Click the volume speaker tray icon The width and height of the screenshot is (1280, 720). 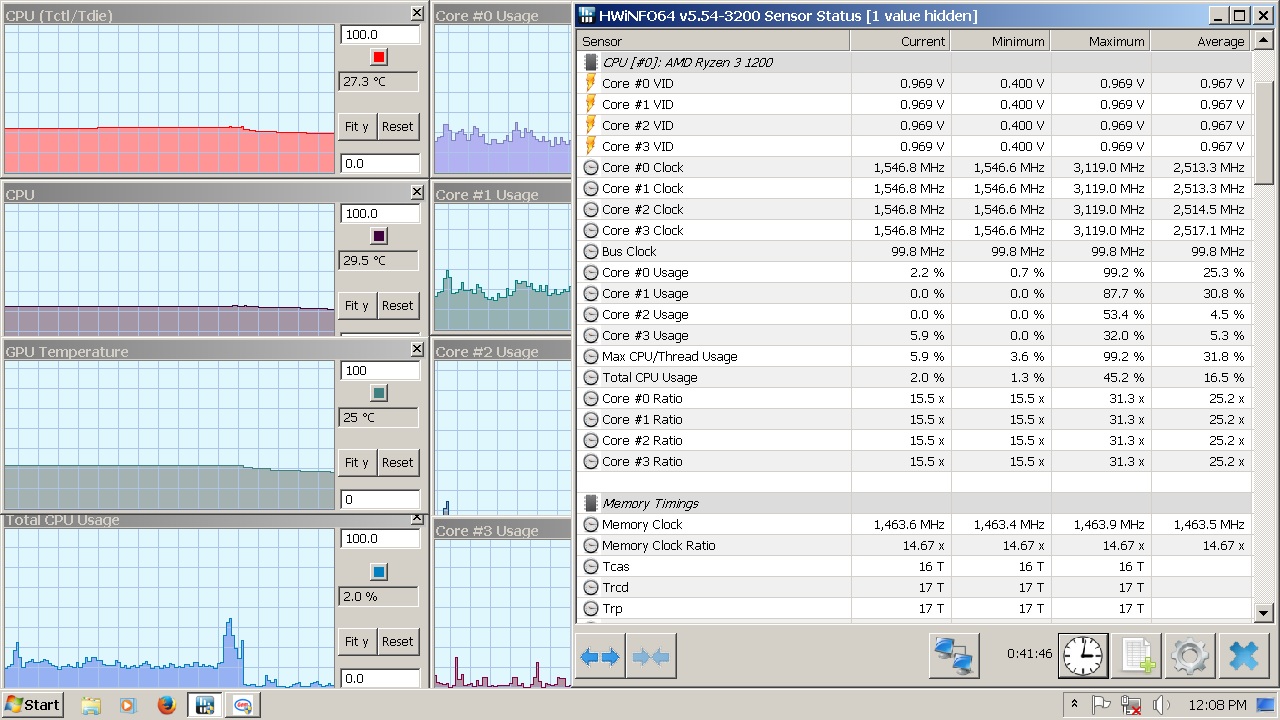pyautogui.click(x=1161, y=705)
